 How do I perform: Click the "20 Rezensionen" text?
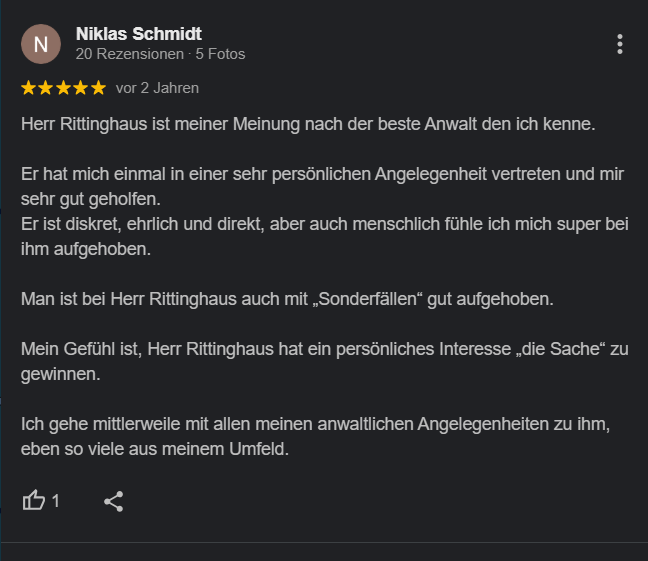click(129, 54)
